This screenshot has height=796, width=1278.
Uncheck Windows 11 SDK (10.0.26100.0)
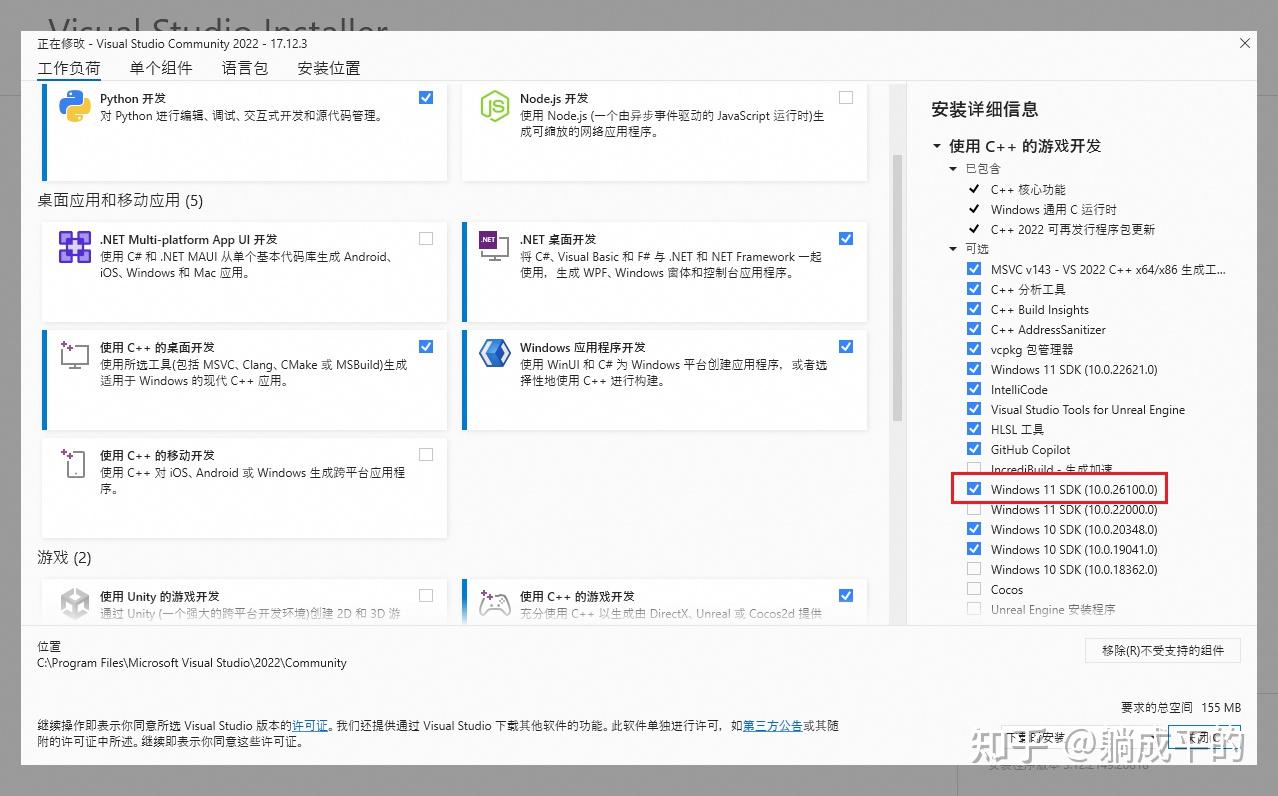973,489
